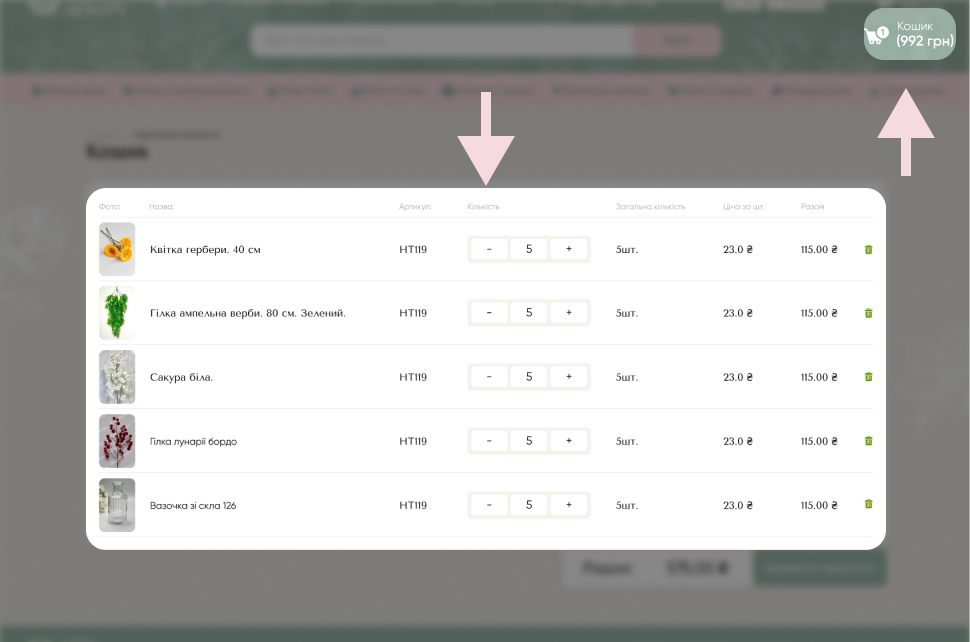
Task: Open Гілка лунарії бордо product link
Action: [193, 441]
